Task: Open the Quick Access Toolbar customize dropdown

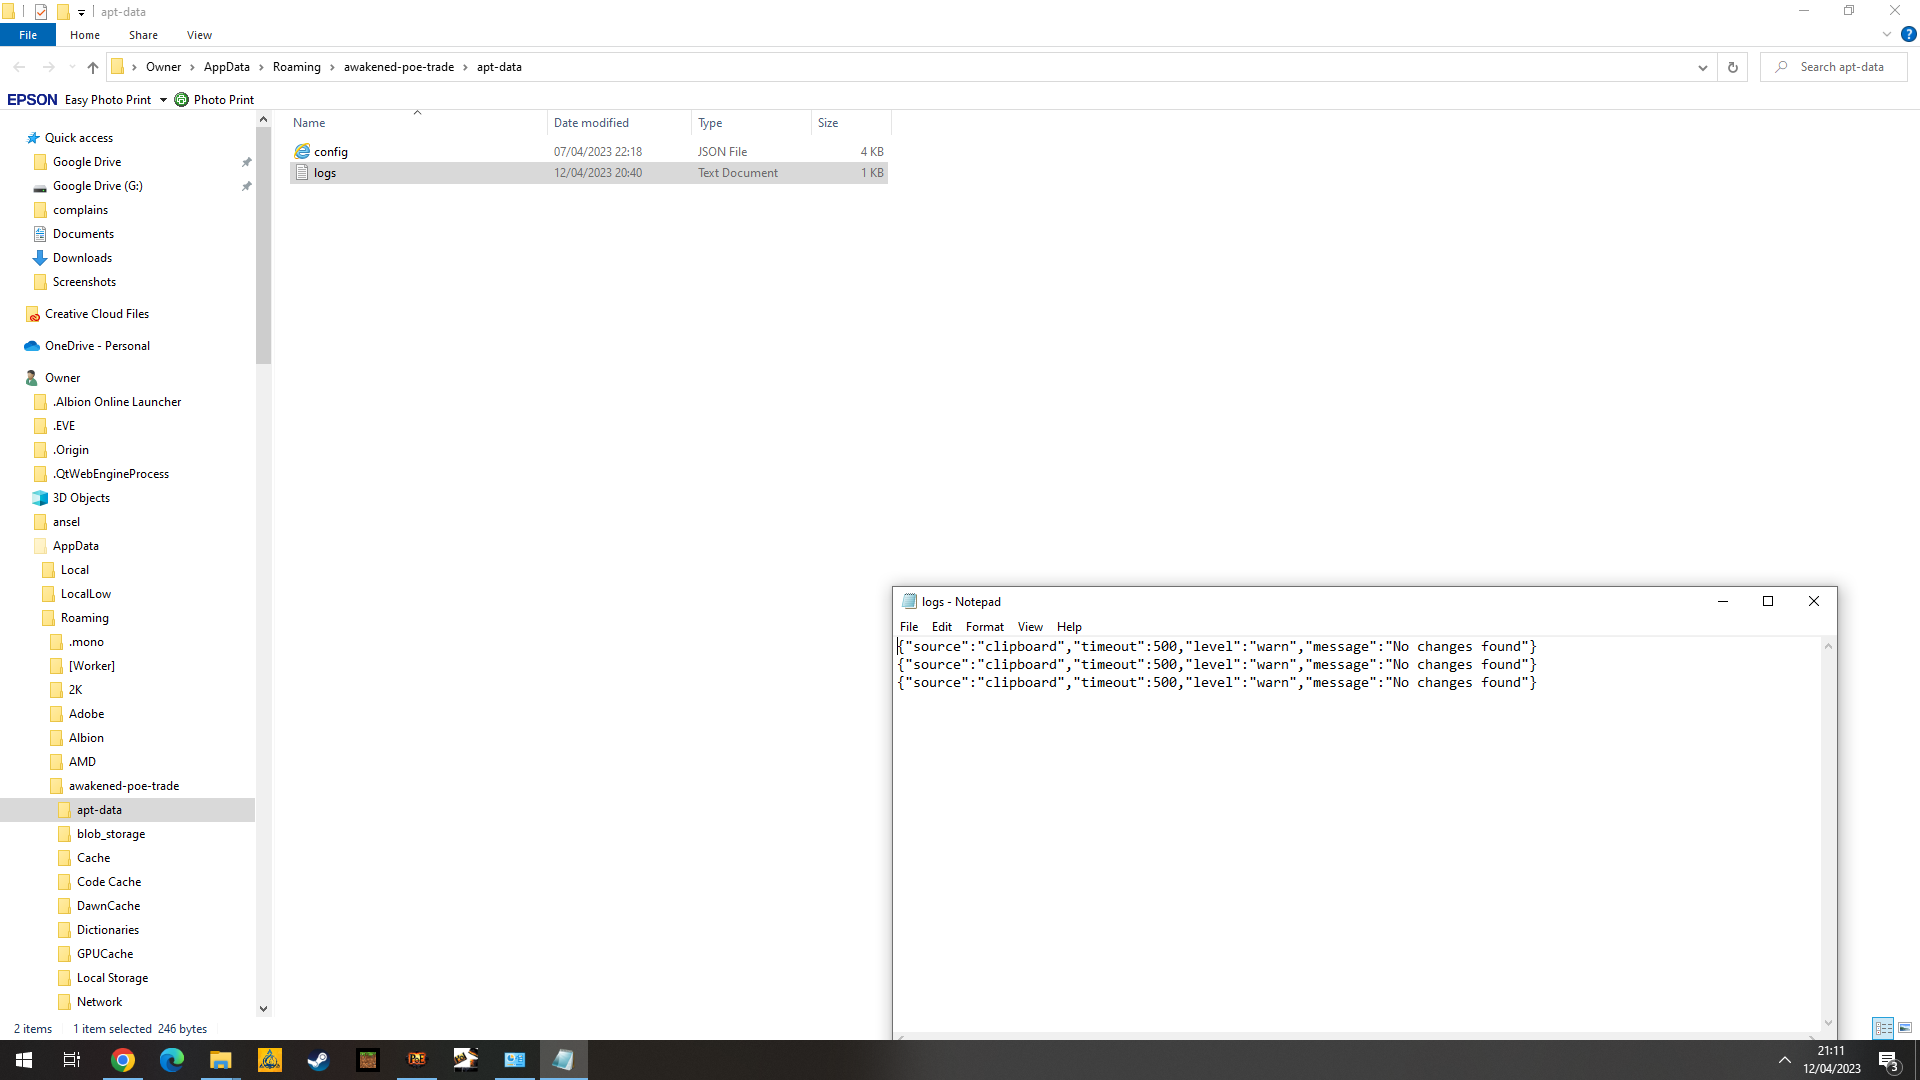Action: point(81,11)
